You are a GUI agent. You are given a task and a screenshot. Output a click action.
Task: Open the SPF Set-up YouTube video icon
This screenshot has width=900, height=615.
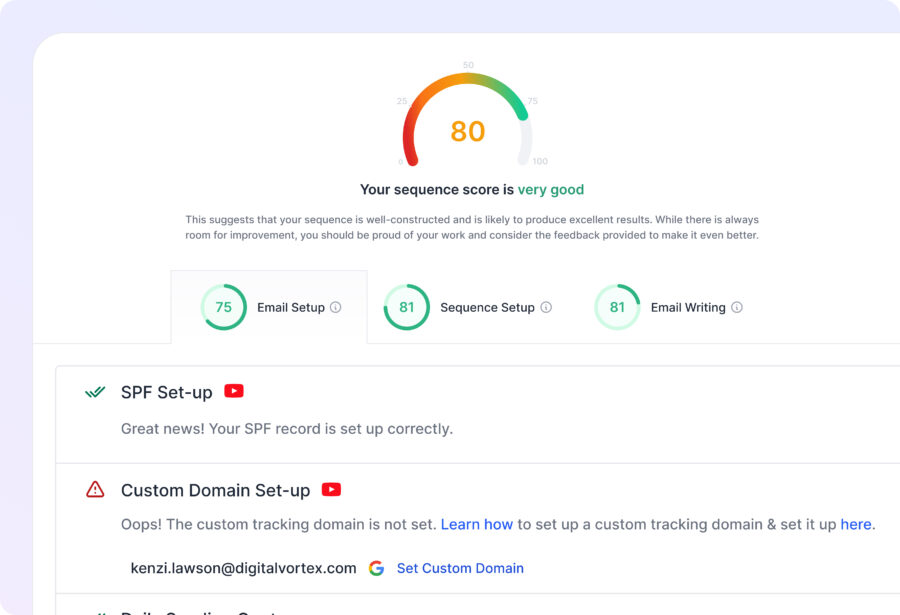[x=234, y=391]
